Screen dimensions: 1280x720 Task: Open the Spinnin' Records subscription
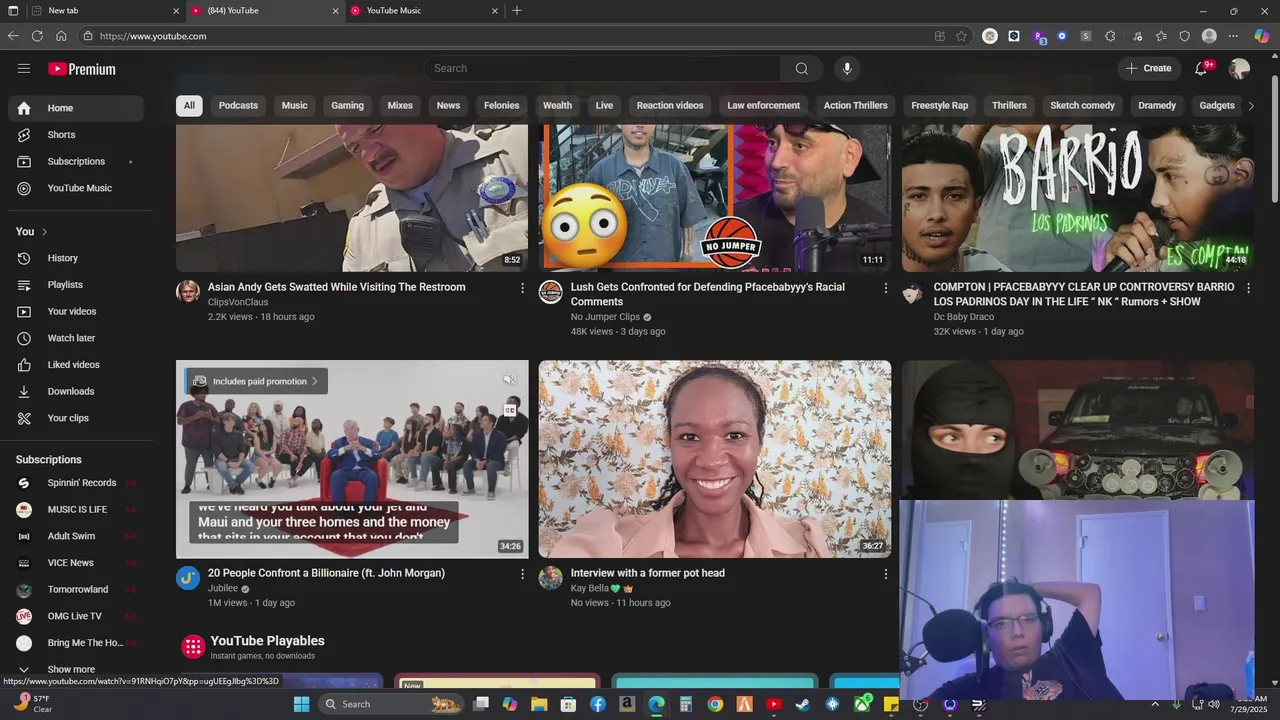pyautogui.click(x=76, y=483)
